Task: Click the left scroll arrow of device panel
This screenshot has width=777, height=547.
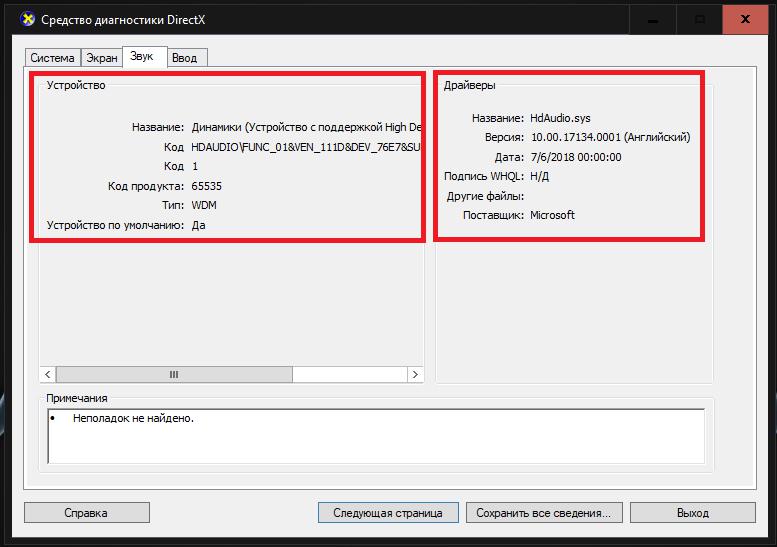Action: [48, 375]
